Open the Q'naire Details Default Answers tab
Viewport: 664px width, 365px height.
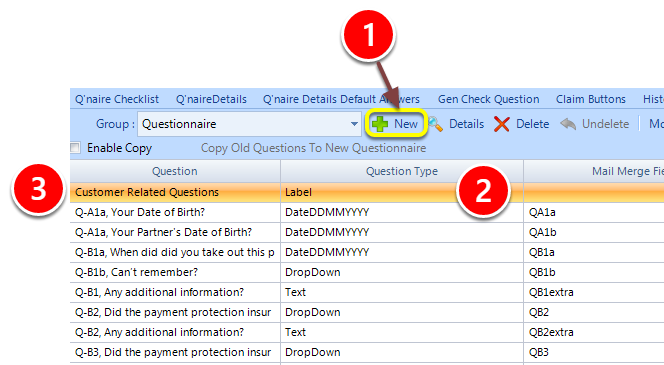tap(341, 99)
